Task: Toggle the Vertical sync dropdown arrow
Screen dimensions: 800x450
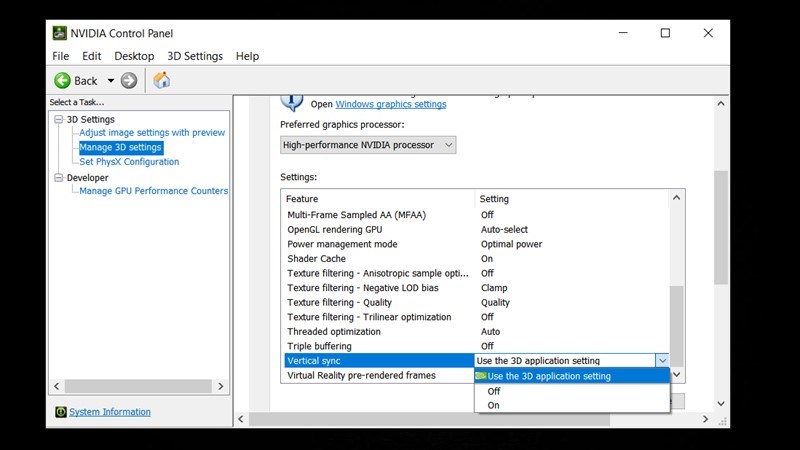Action: [x=662, y=361]
